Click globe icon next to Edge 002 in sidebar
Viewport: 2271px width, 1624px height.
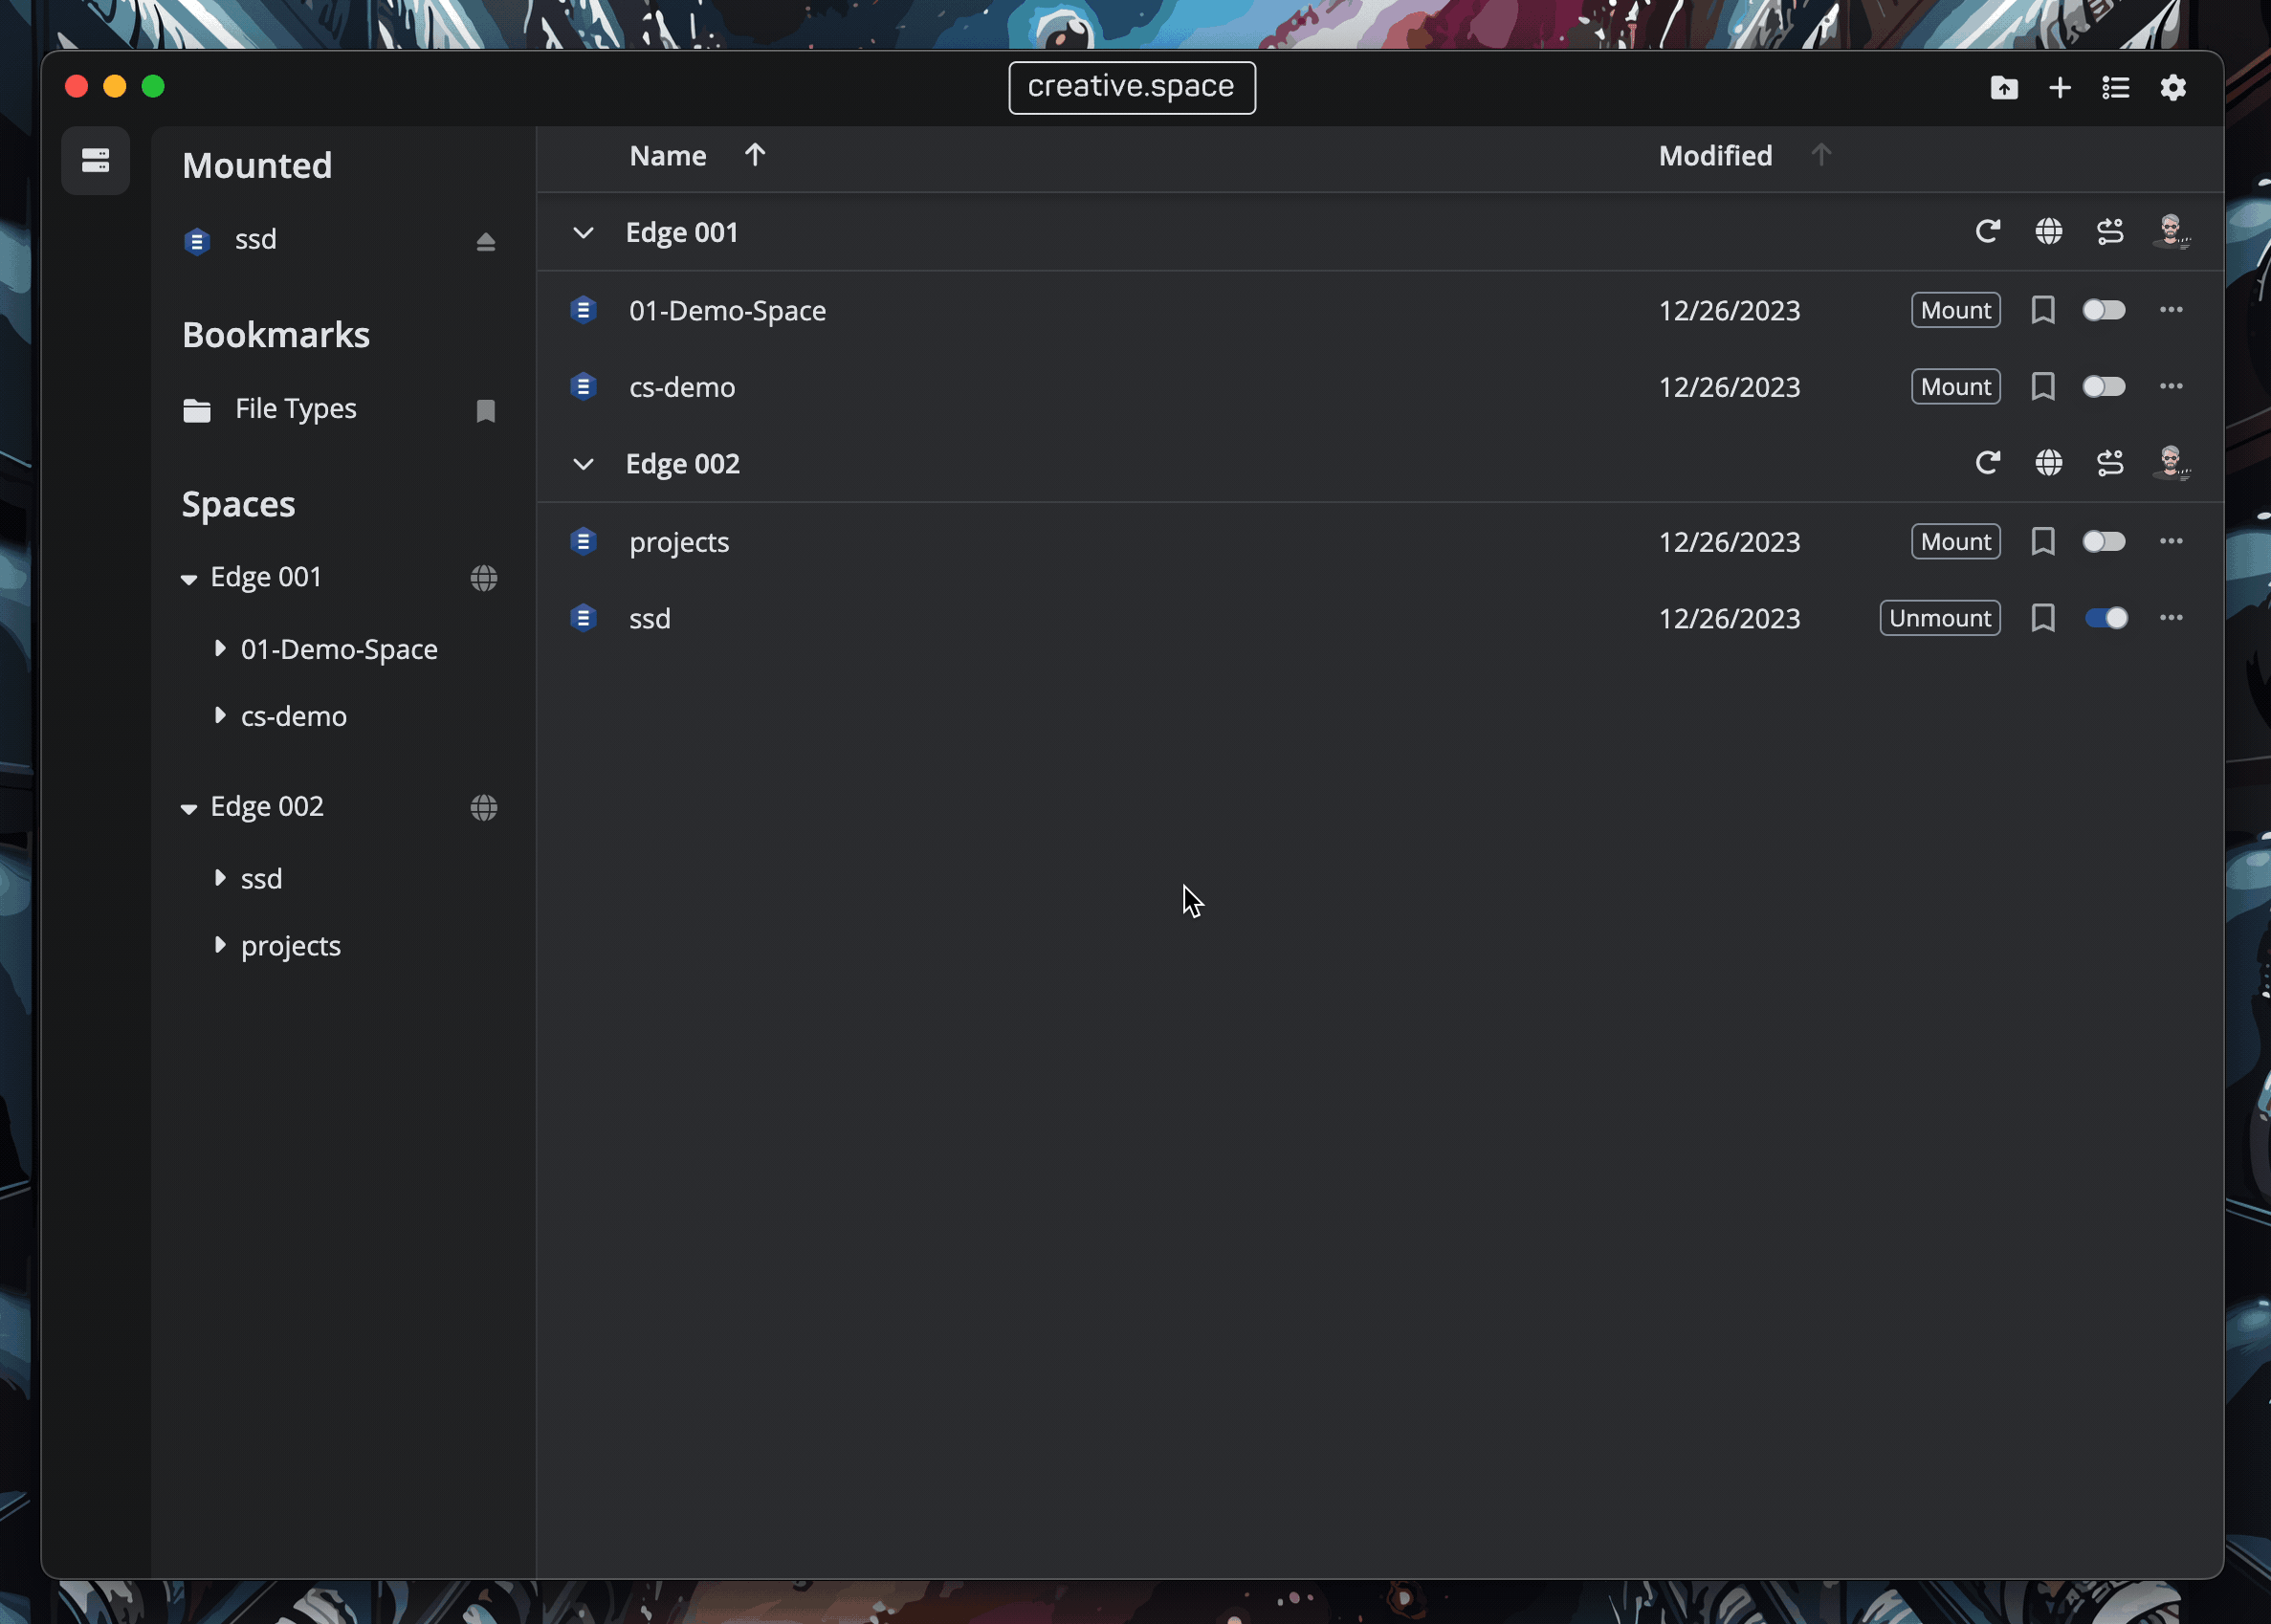484,807
